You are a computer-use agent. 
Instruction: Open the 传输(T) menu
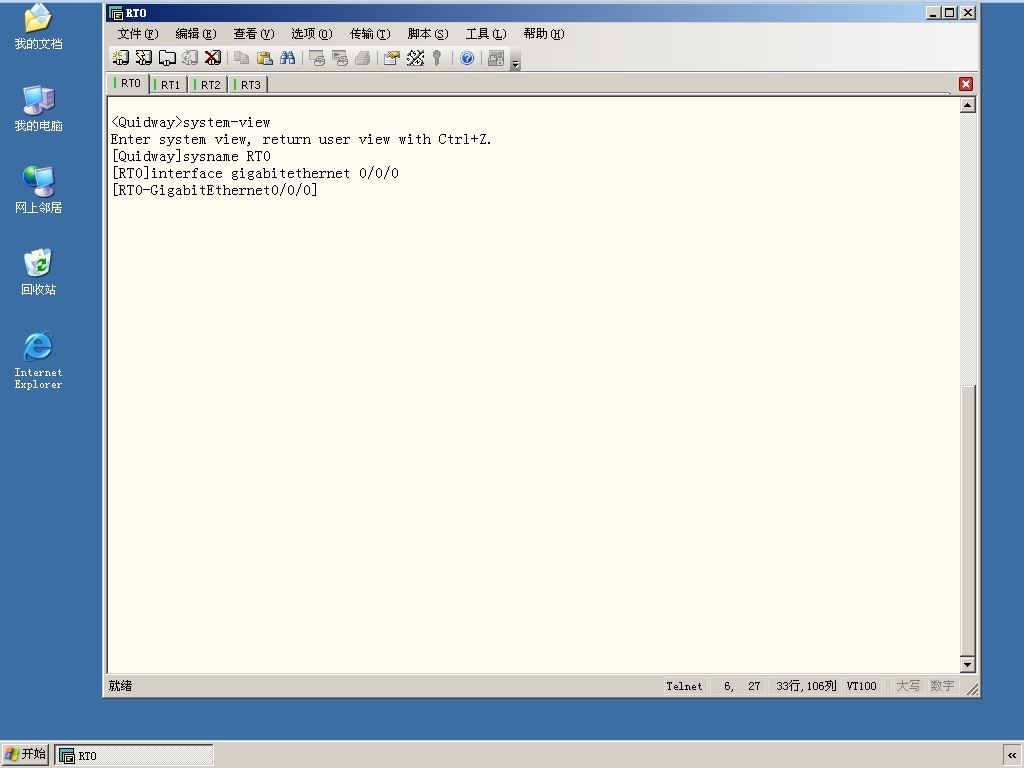[x=370, y=34]
